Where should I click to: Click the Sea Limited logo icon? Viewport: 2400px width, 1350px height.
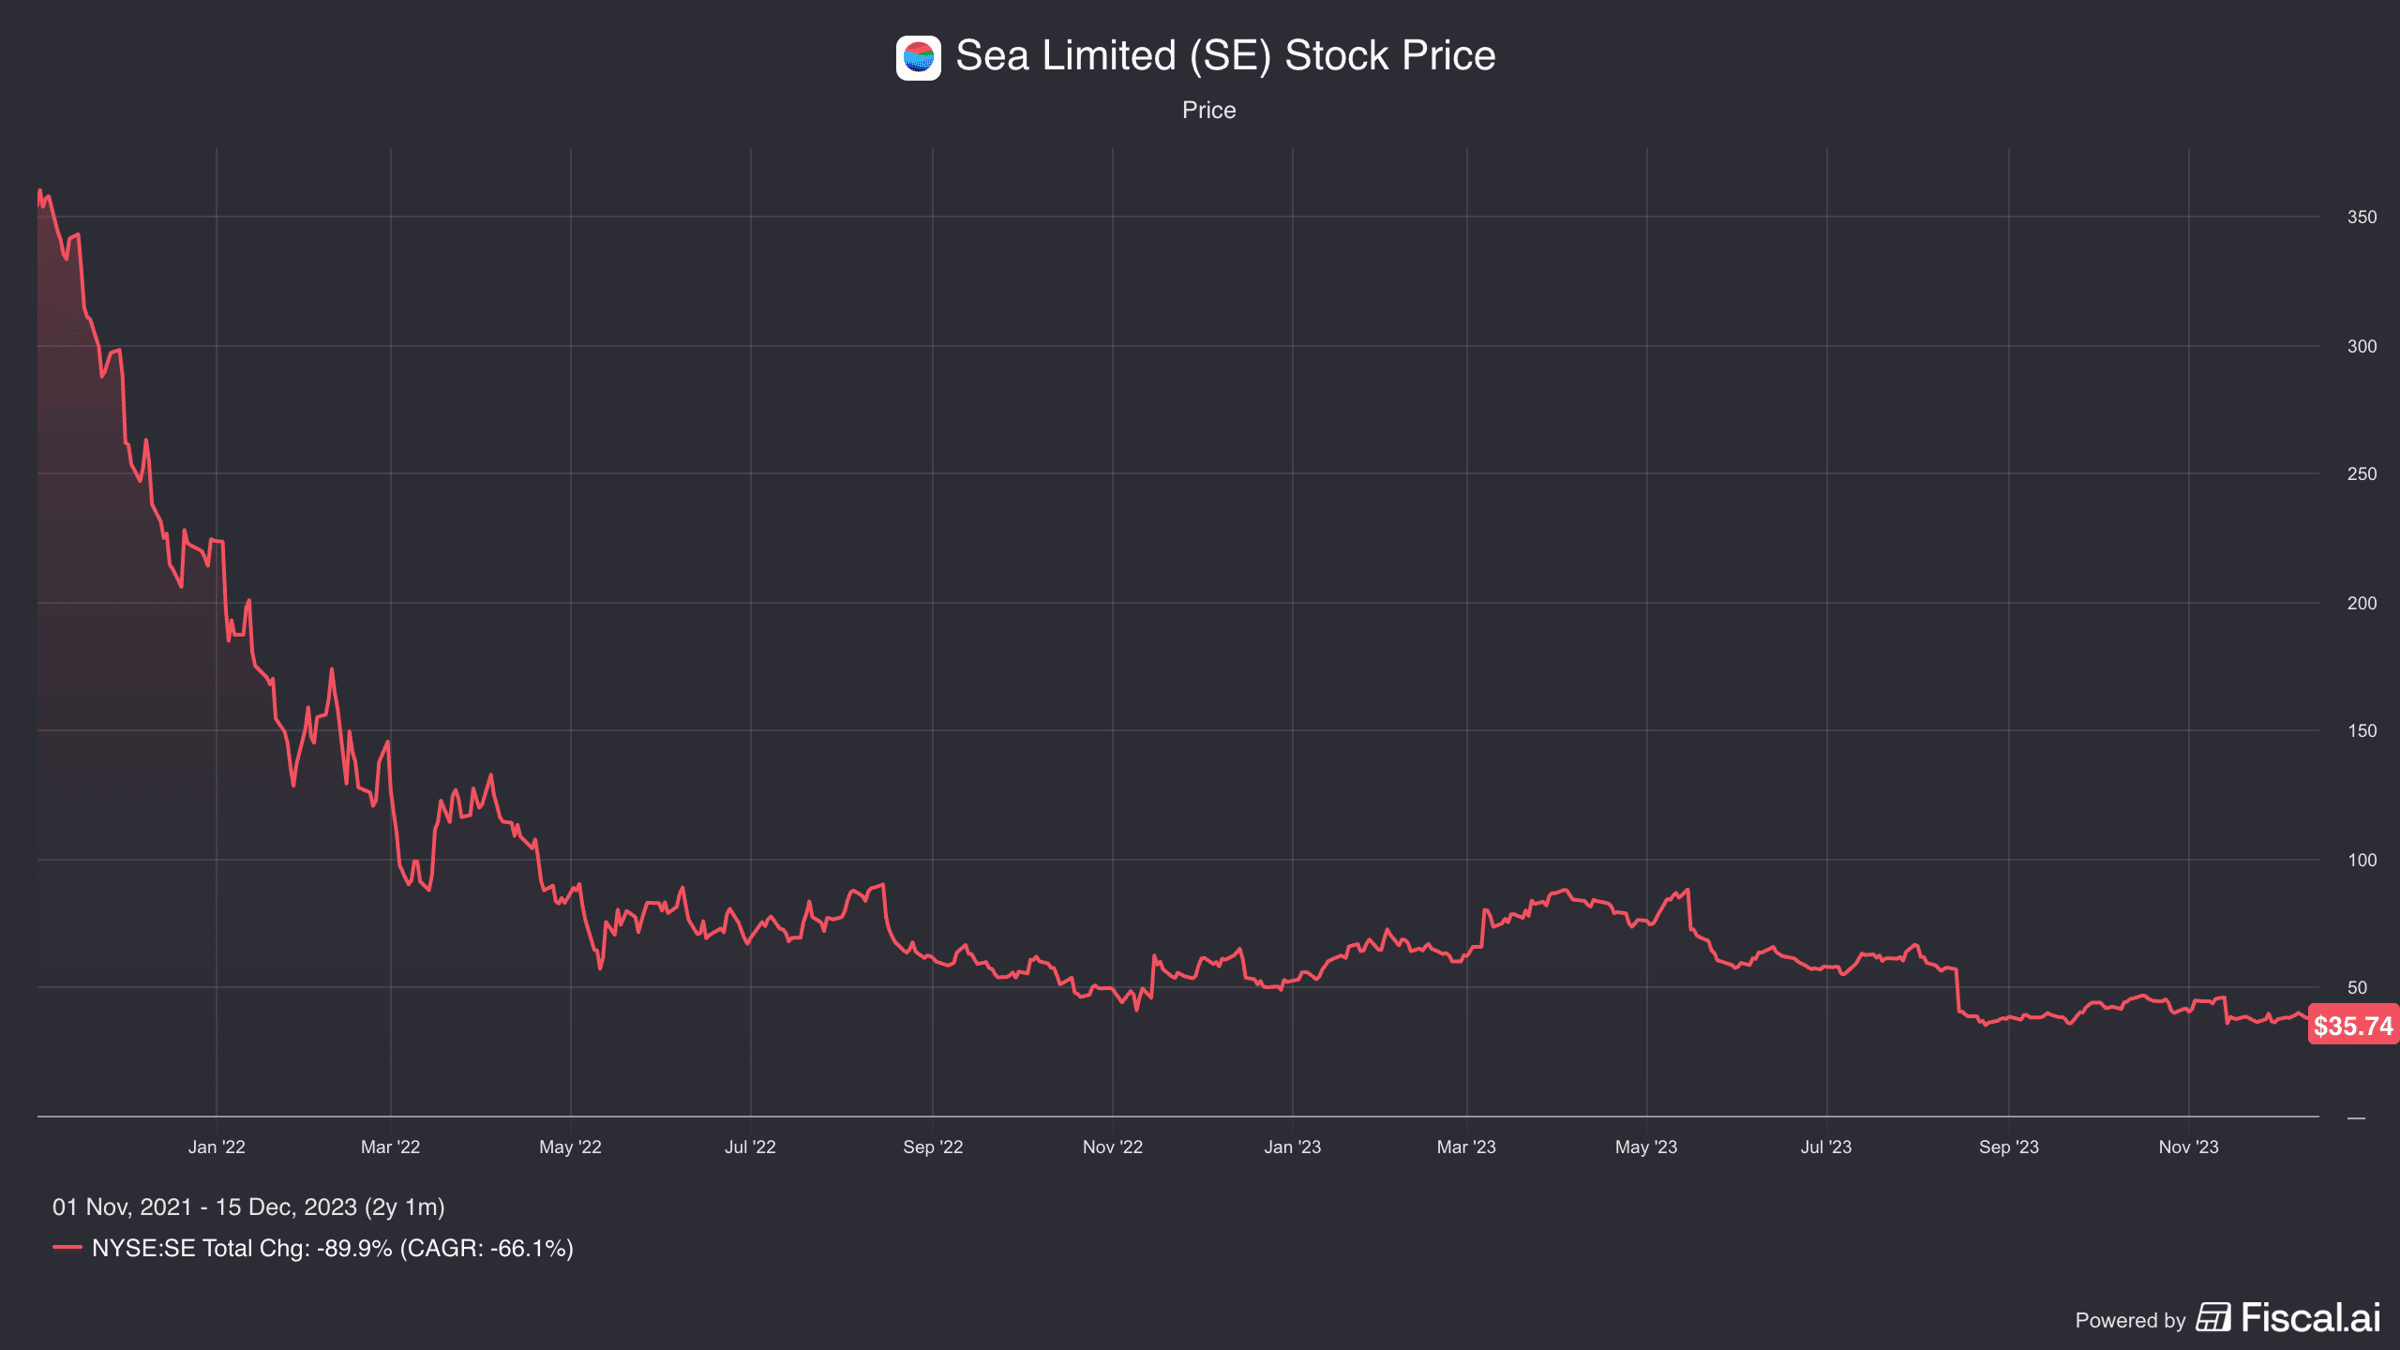pos(918,57)
